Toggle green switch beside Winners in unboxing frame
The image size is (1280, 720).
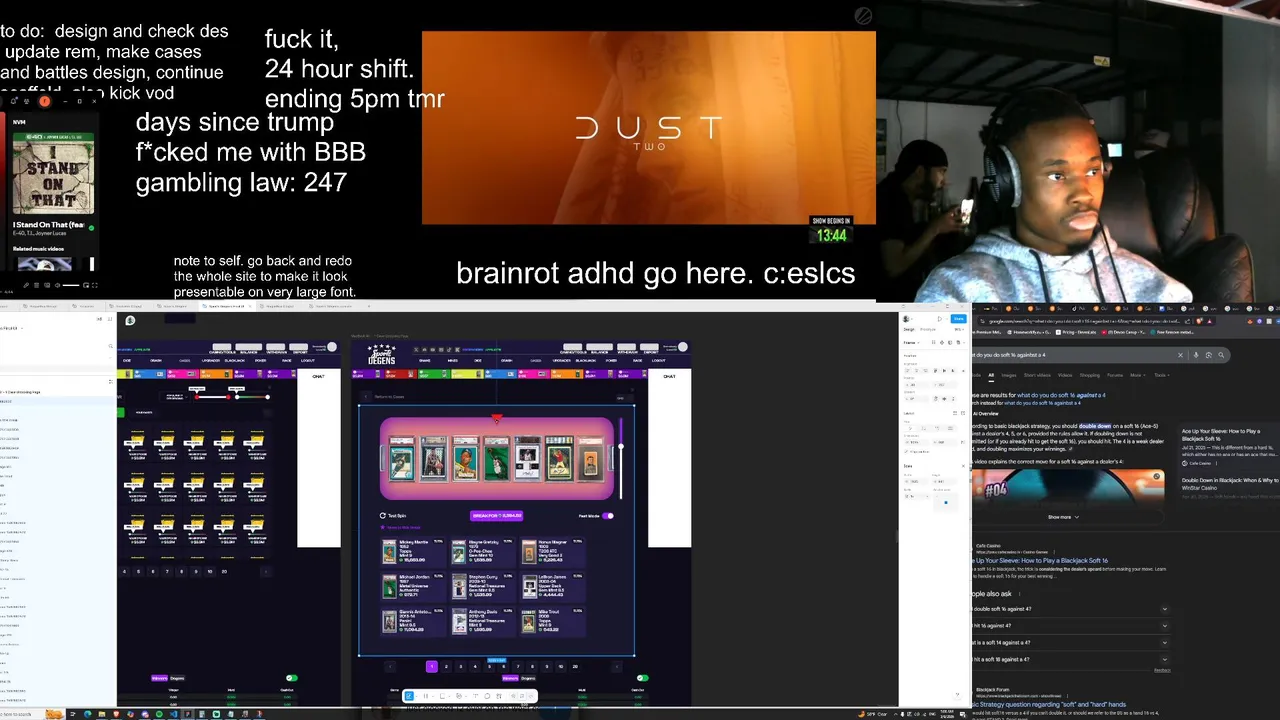642,678
